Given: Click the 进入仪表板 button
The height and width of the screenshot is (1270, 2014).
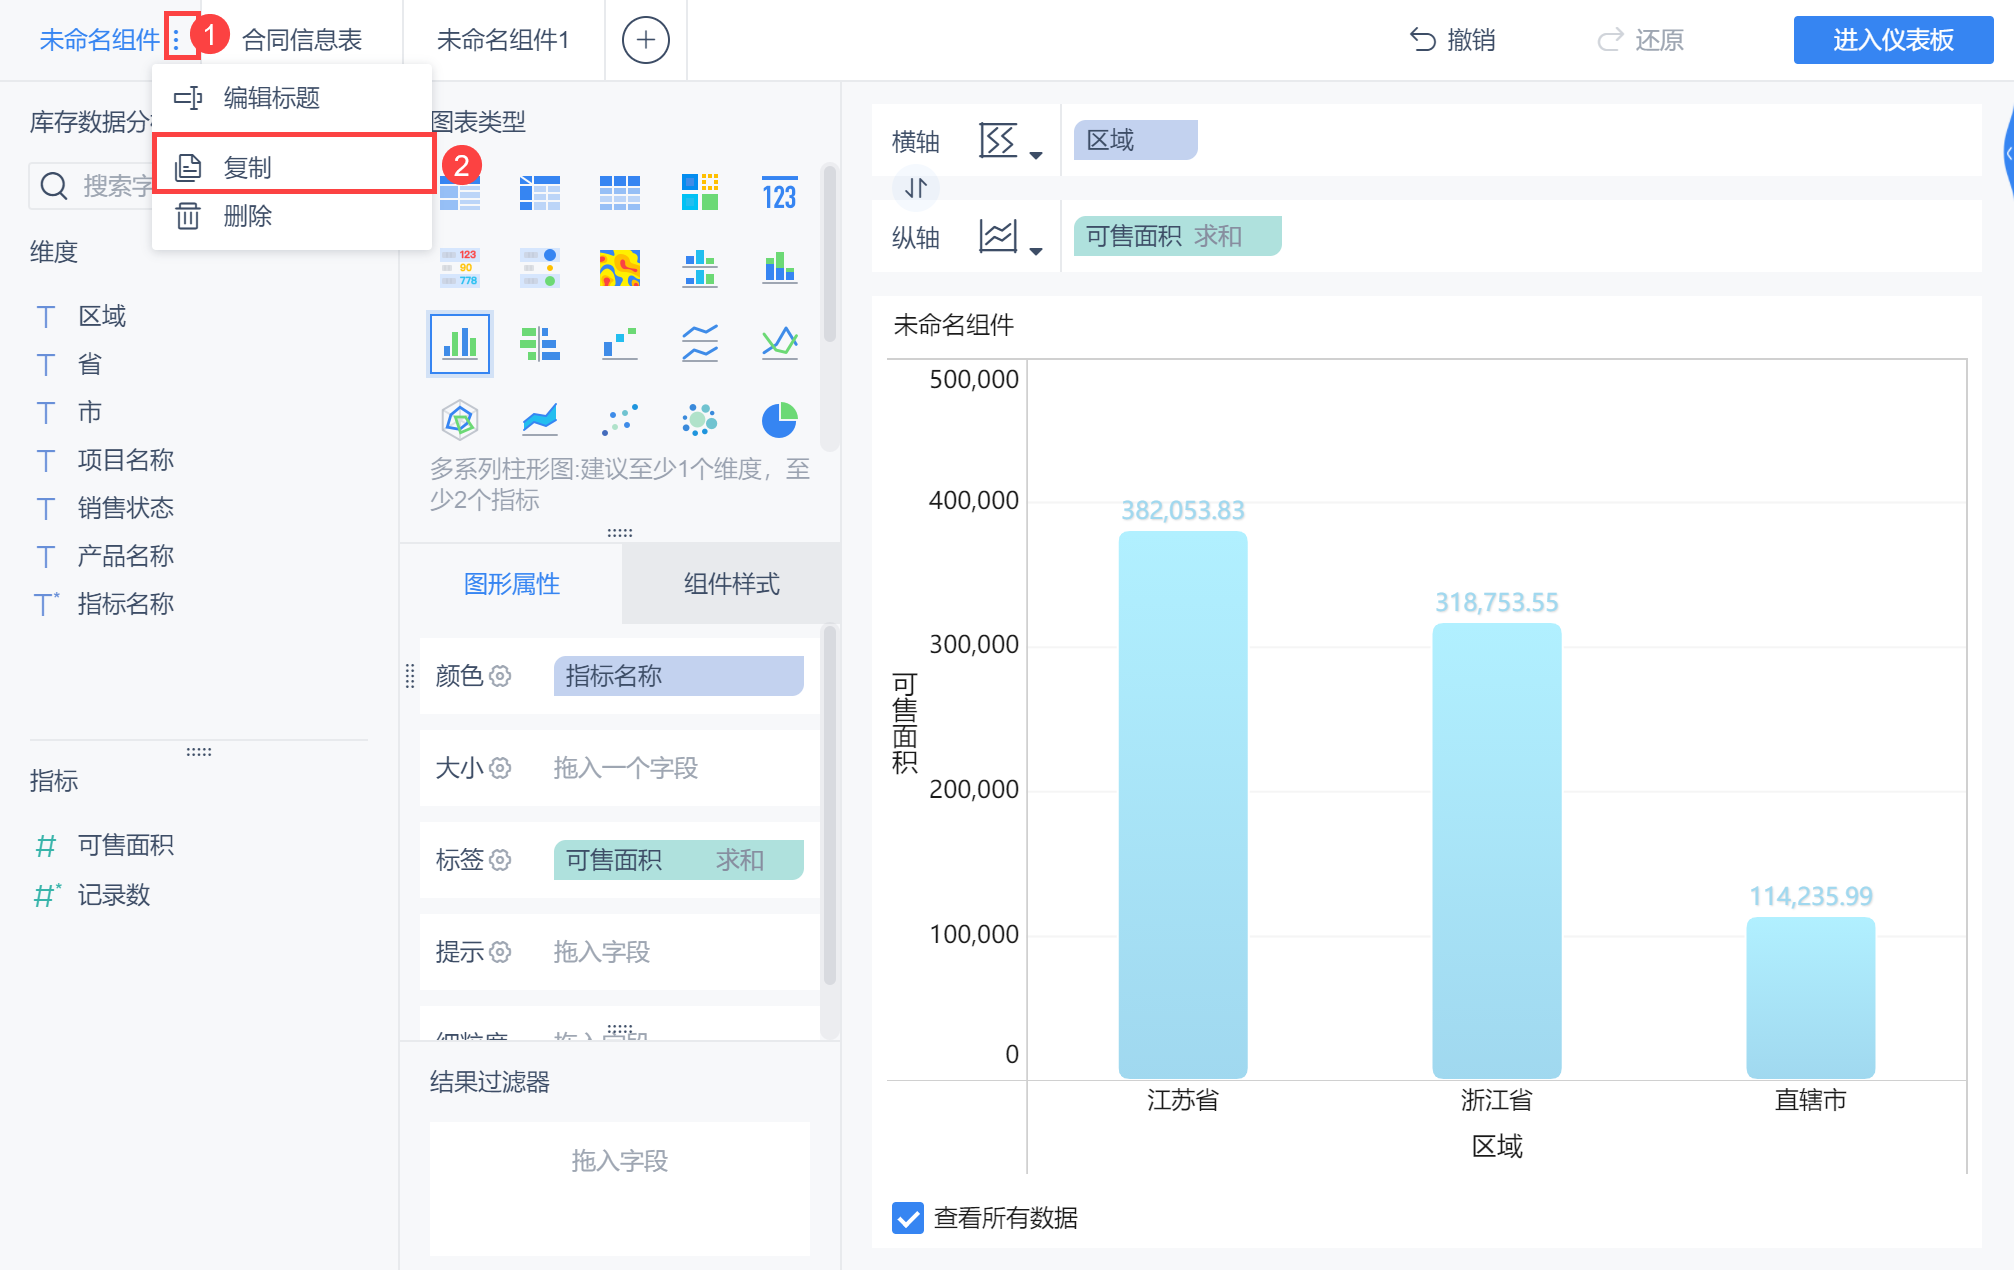Looking at the screenshot, I should (1892, 40).
